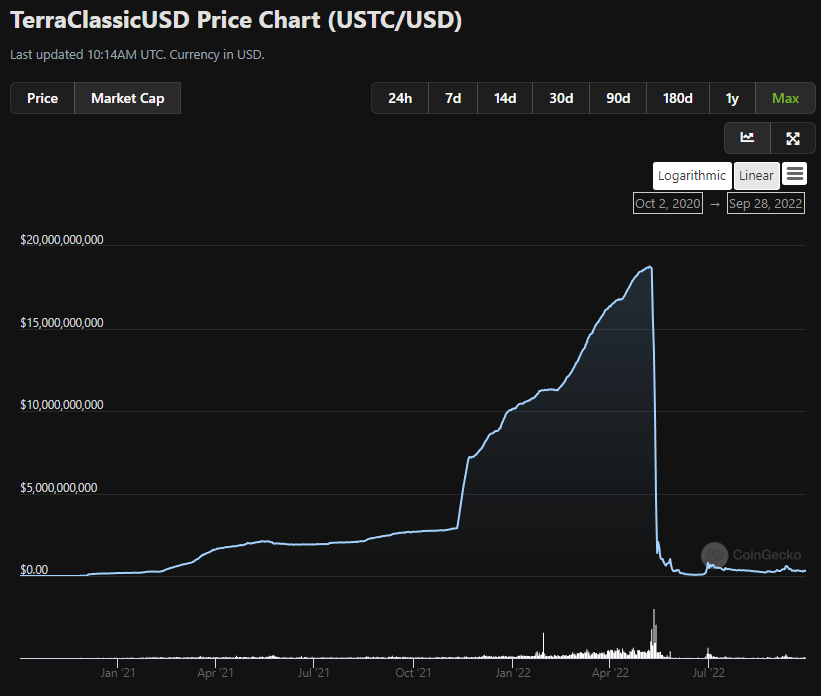Click the $15,000,000,000 axis label
Viewport: 821px width, 696px height.
[x=62, y=323]
